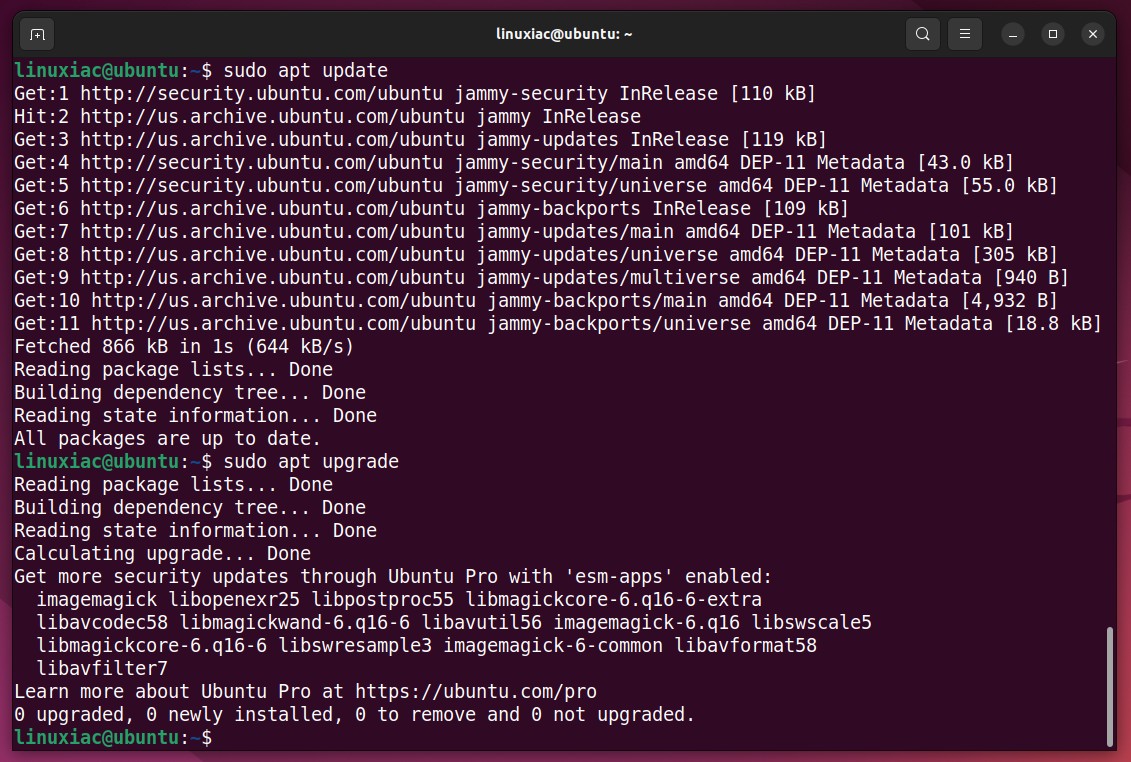Screen dimensions: 1131x762
Task: Click the final empty prompt line
Action: pos(113,737)
